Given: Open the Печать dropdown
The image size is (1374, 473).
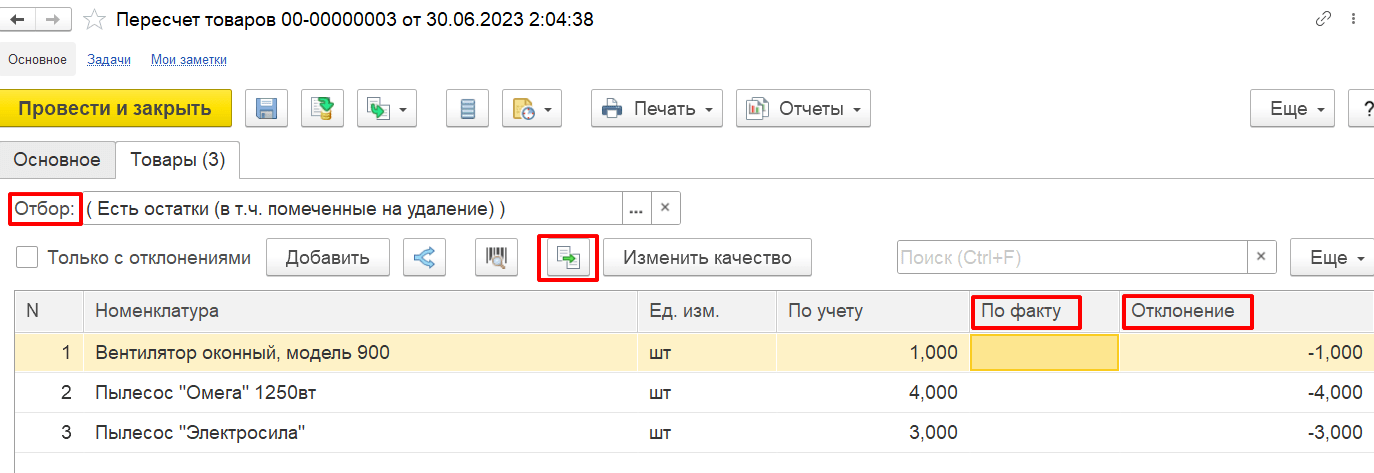Looking at the screenshot, I should [657, 109].
